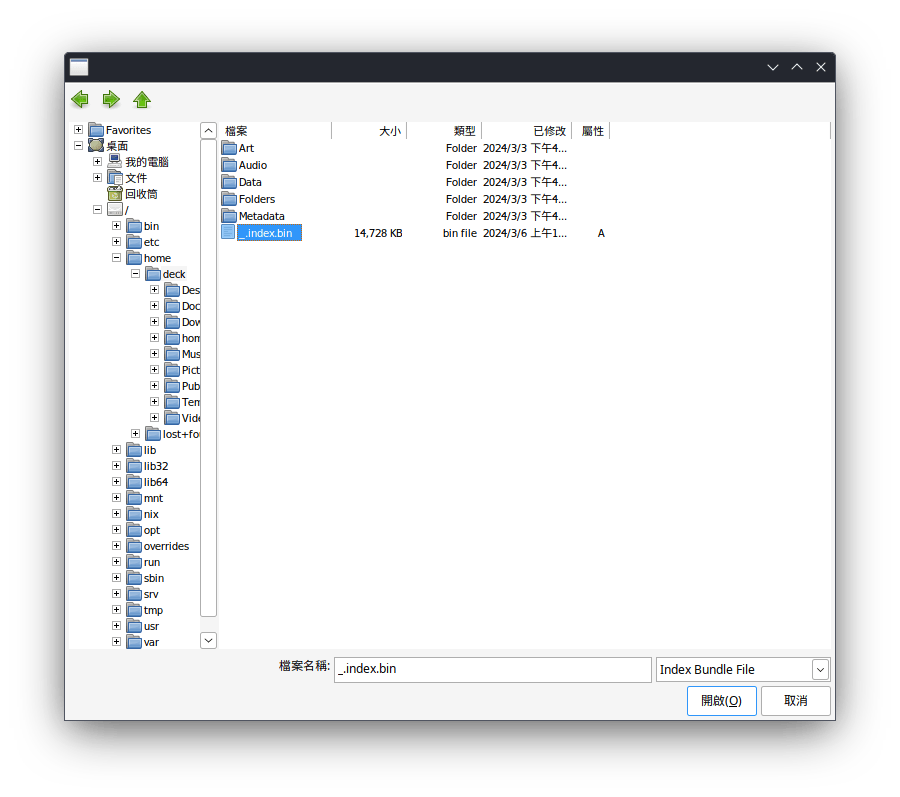
Task: Open the Index Bundle File type dropdown
Action: click(820, 670)
